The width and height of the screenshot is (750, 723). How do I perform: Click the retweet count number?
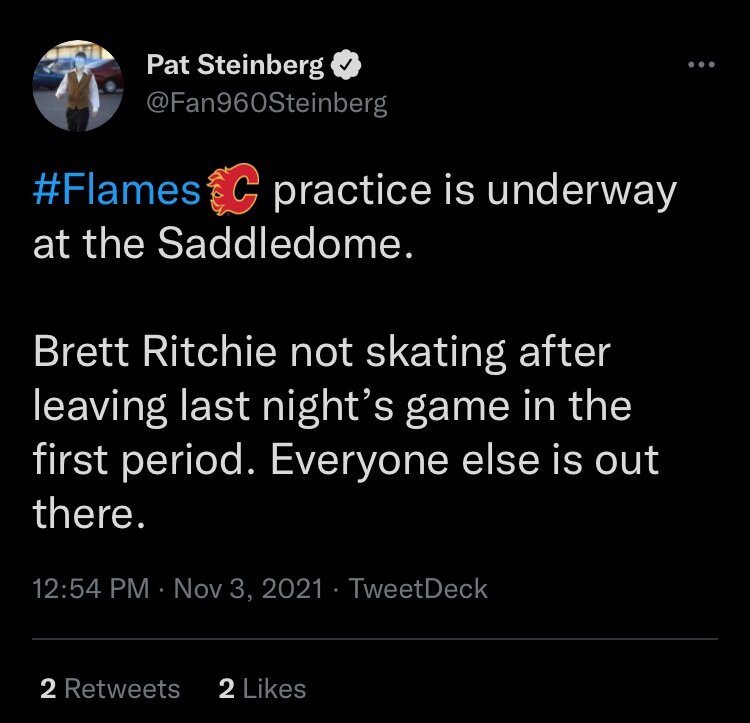coord(48,689)
